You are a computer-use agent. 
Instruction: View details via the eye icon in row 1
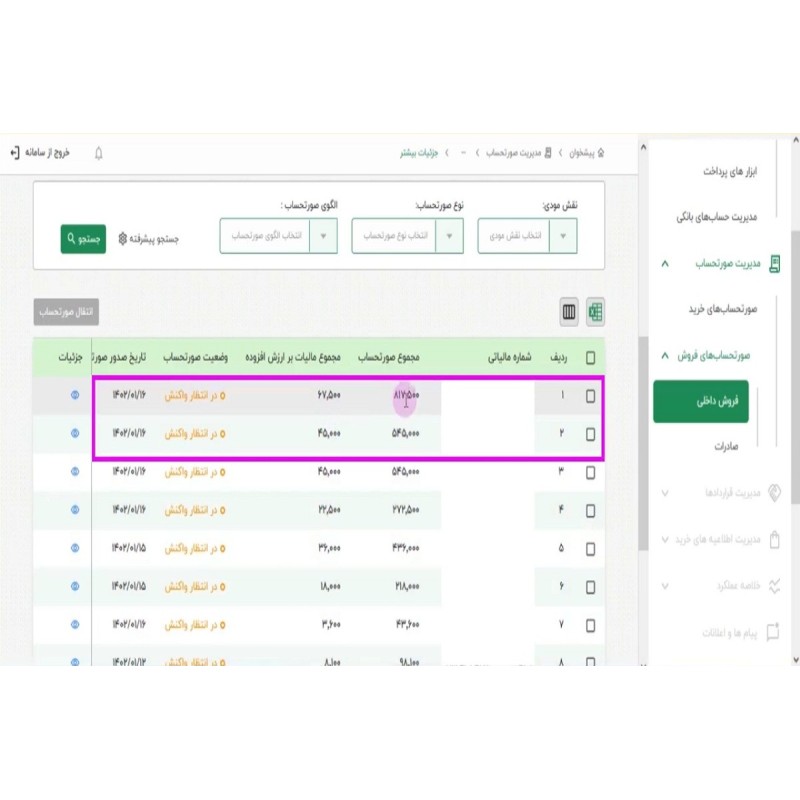74,396
